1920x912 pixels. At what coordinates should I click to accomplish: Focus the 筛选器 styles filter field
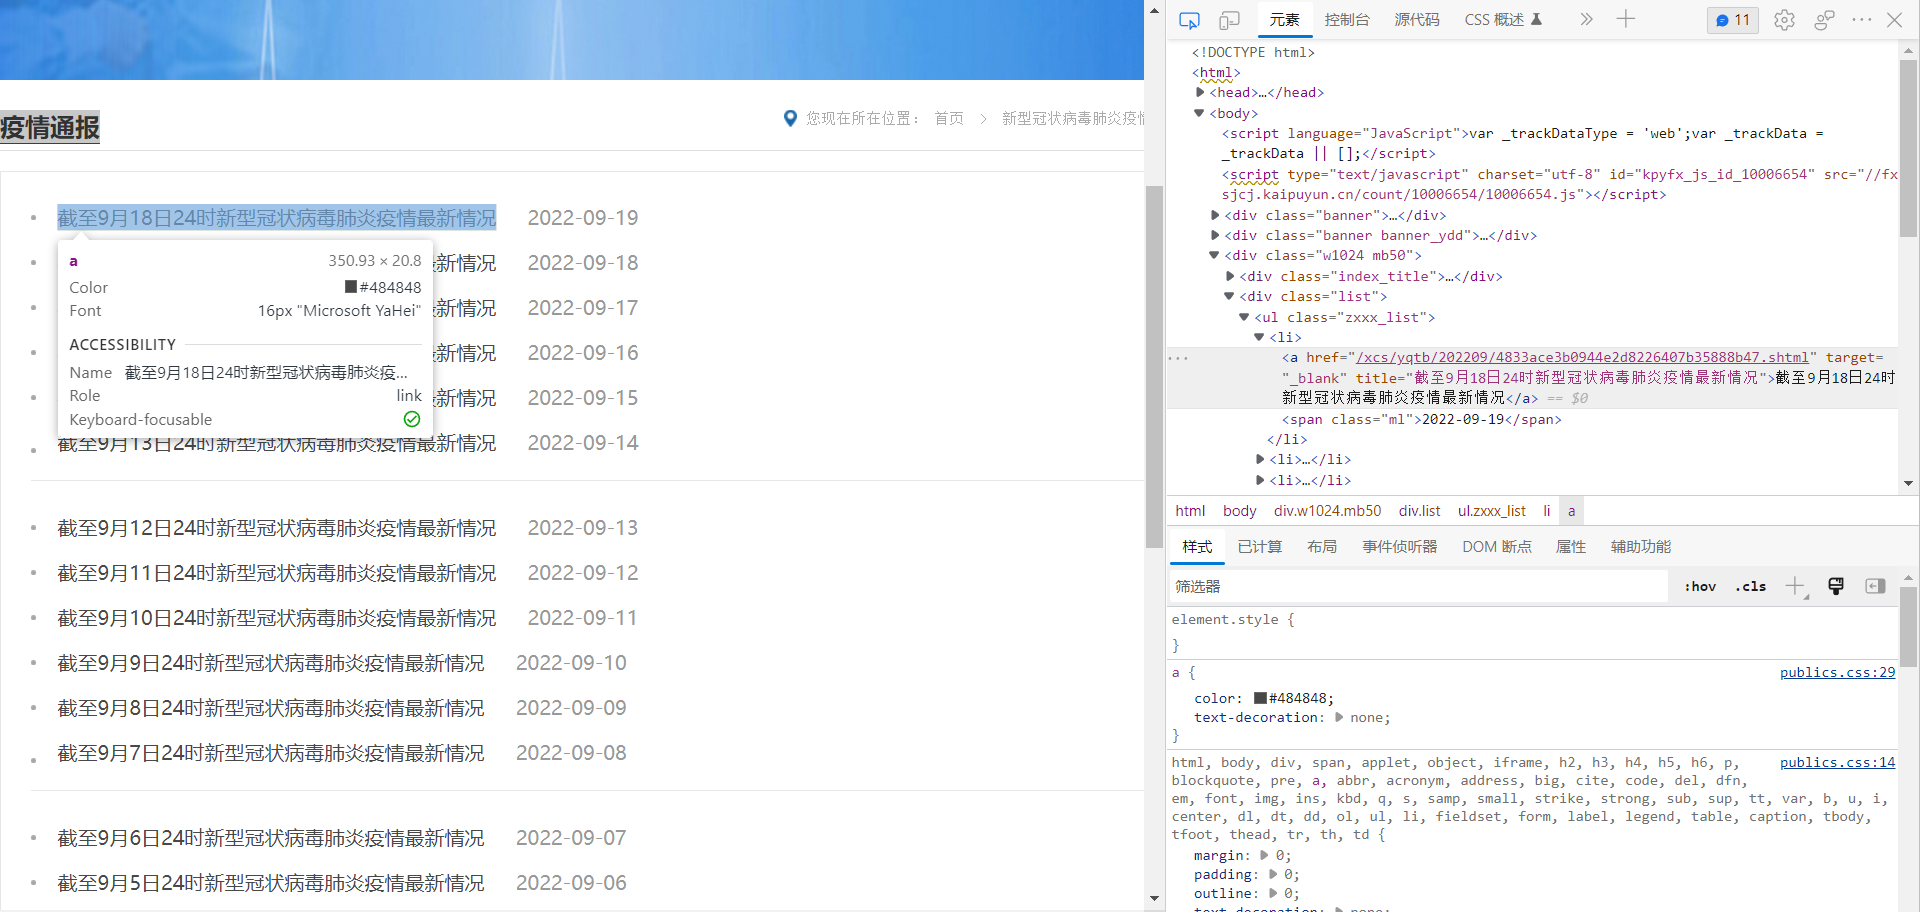[x=1420, y=587]
